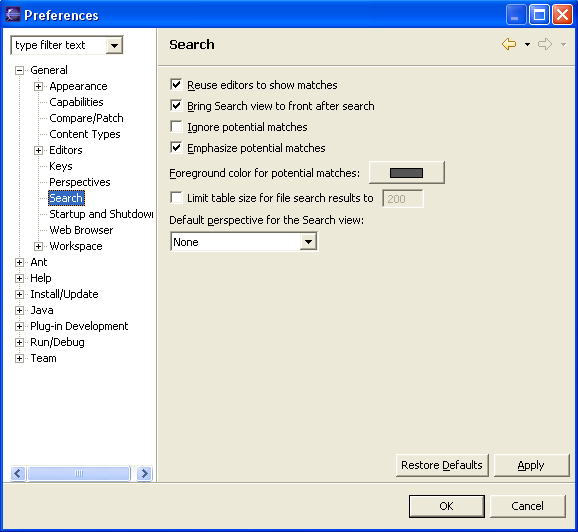Toggle Reuse editors to show matches
This screenshot has height=532, width=578.
point(176,85)
